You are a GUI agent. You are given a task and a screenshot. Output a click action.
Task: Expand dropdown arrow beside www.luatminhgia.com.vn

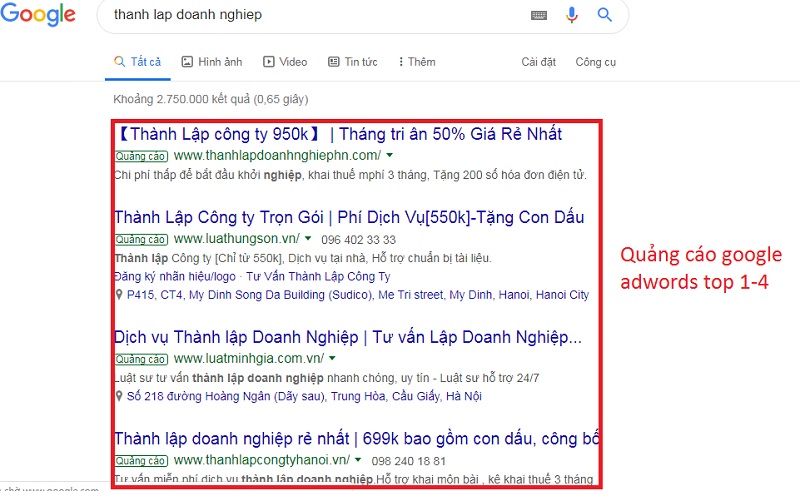pyautogui.click(x=332, y=358)
